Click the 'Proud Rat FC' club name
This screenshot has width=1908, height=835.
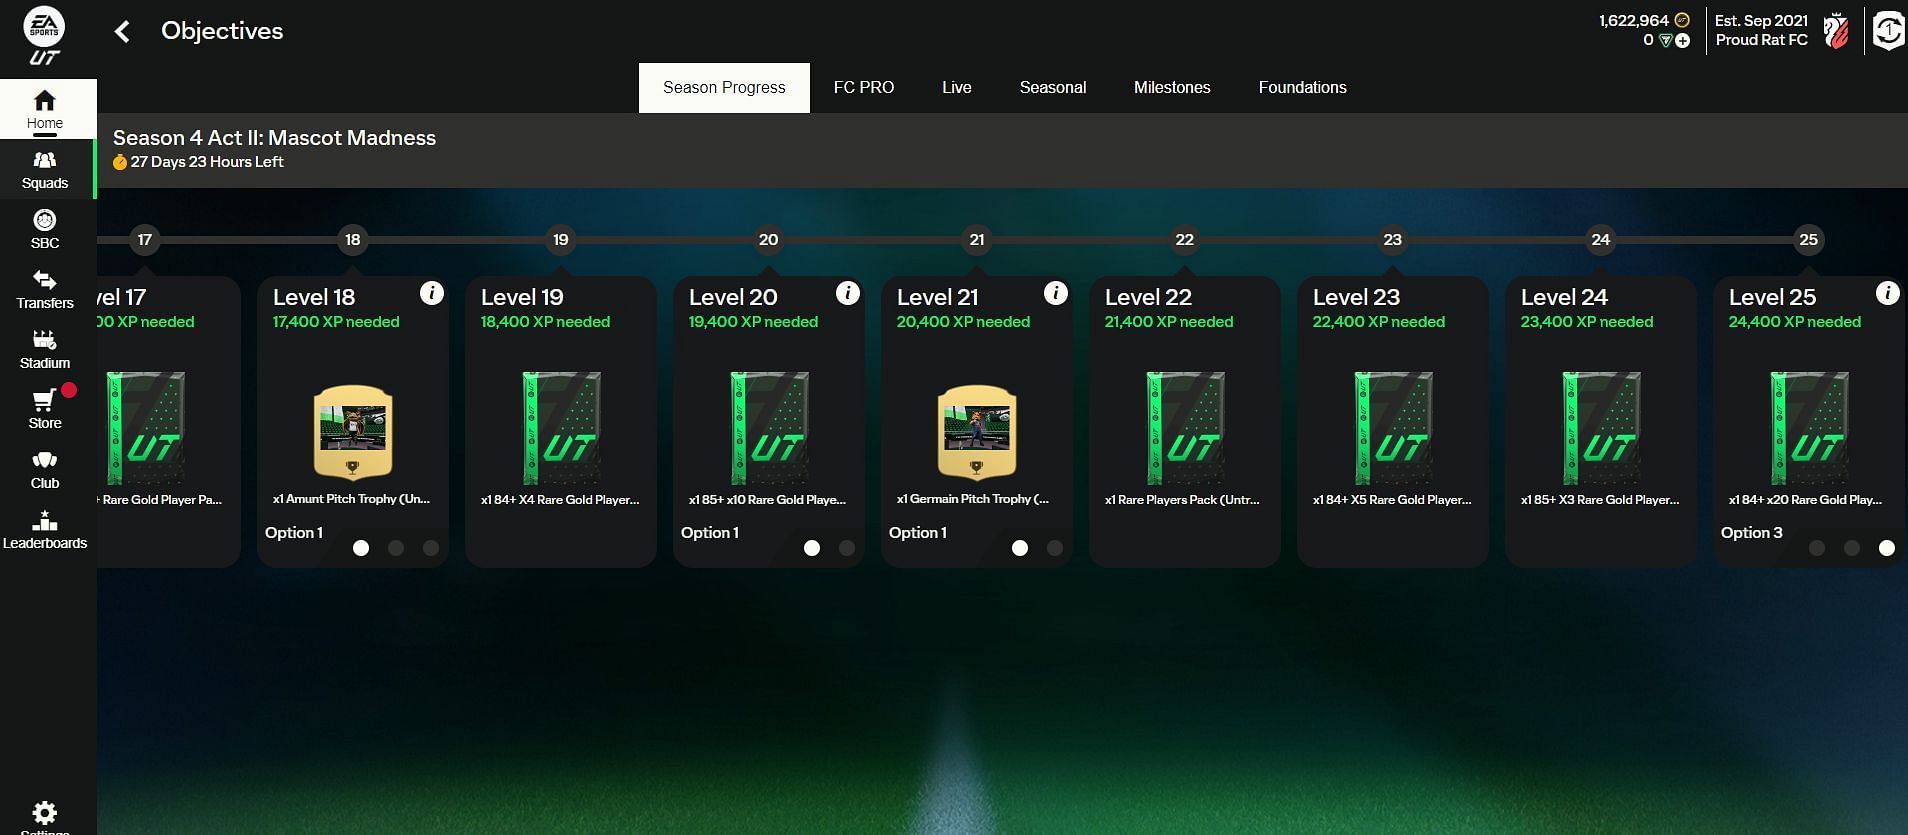pyautogui.click(x=1762, y=40)
